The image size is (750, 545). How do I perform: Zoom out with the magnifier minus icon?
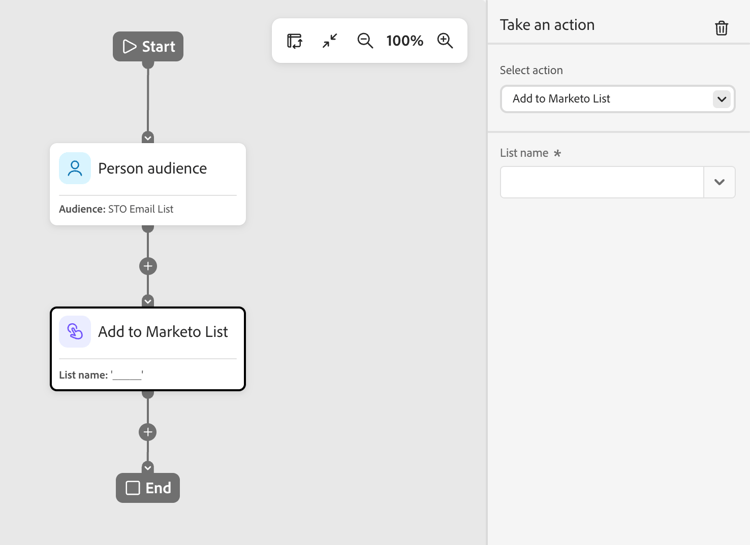[x=365, y=41]
